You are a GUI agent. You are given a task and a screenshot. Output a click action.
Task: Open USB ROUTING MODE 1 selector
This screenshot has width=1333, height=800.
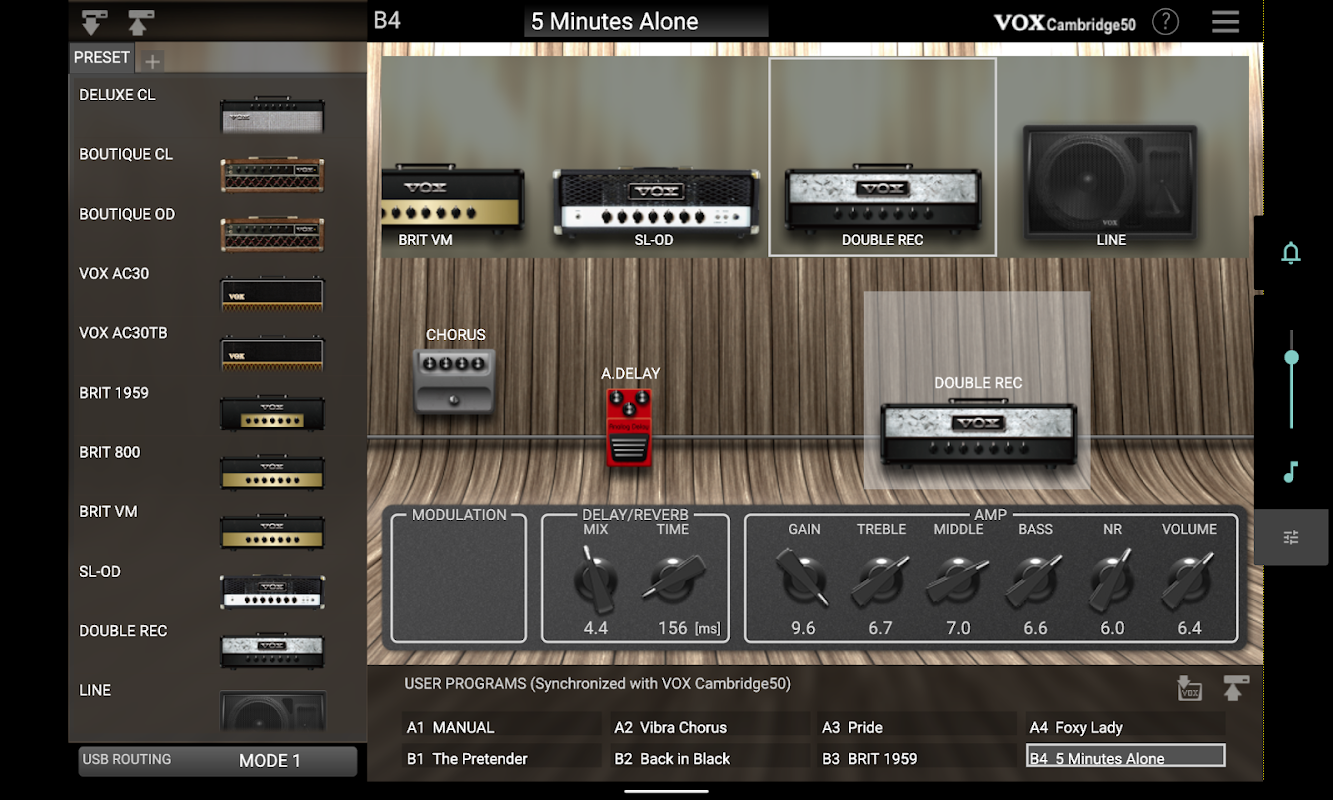pos(218,760)
